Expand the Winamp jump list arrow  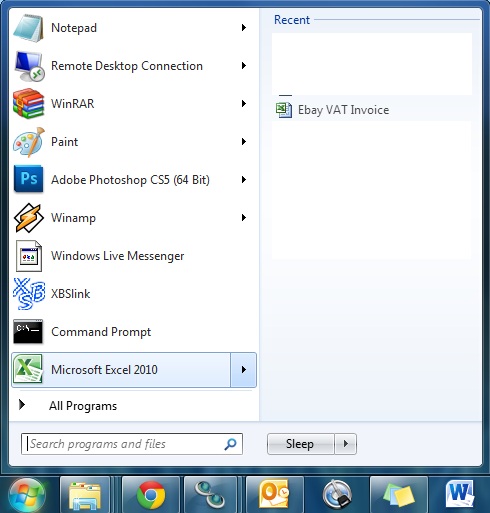(244, 218)
